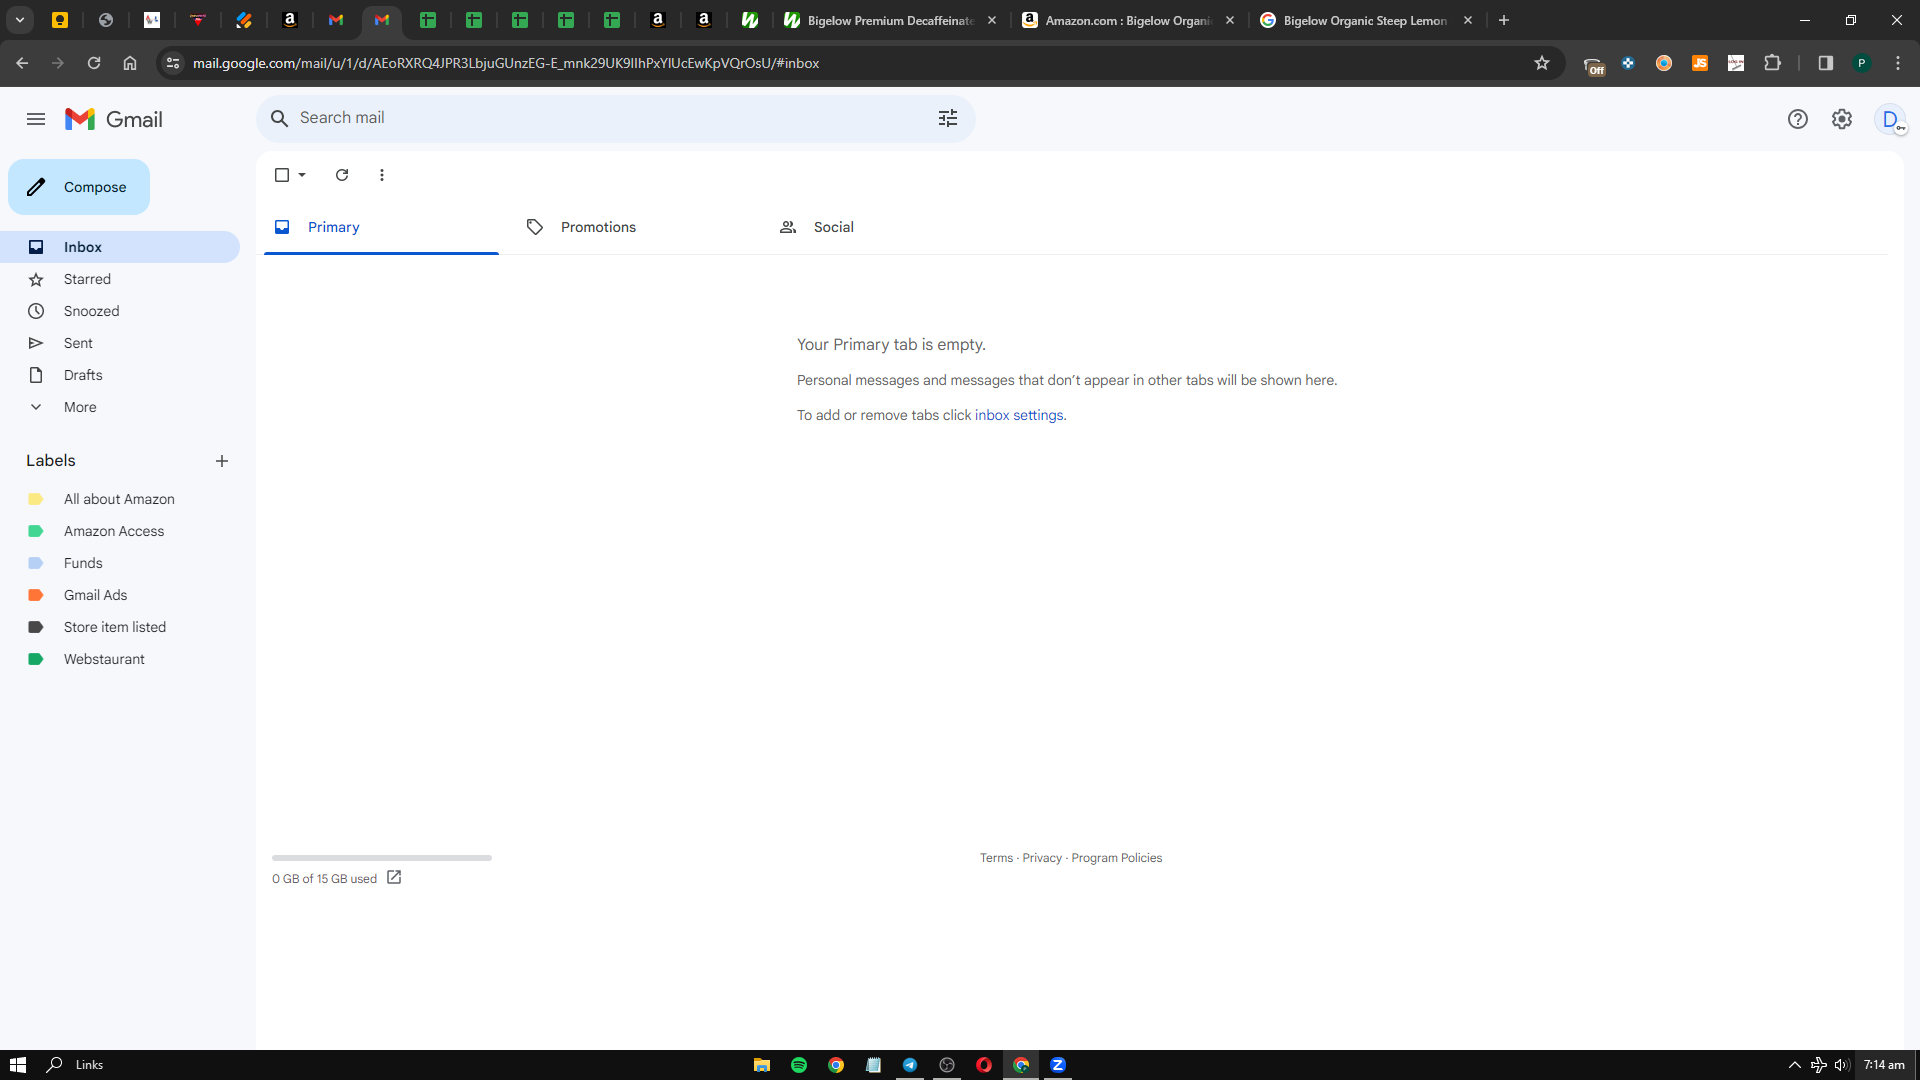
Task: Open a new browser tab
Action: (1504, 20)
